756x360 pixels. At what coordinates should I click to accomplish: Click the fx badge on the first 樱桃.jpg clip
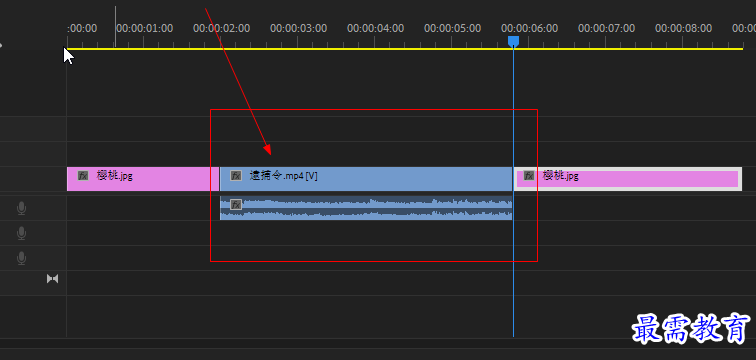[83, 175]
